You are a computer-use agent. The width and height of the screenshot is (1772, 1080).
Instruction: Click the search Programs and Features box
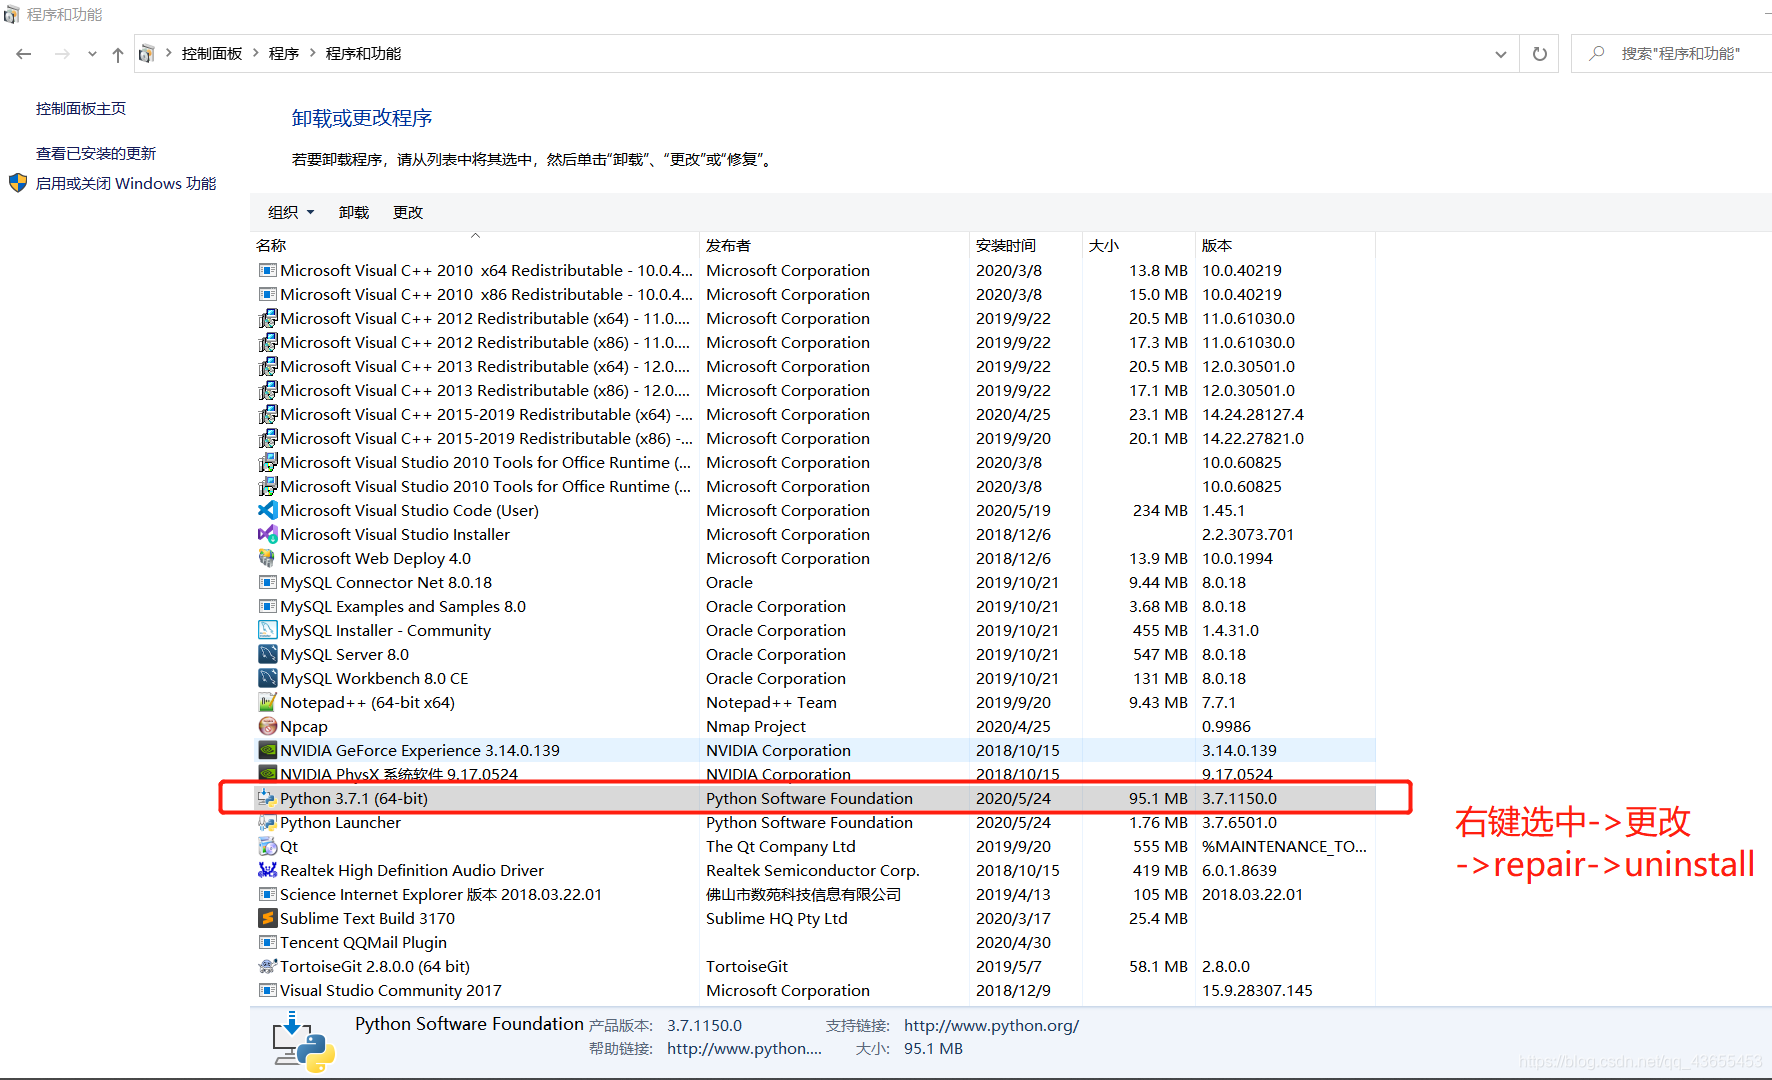[x=1680, y=54]
